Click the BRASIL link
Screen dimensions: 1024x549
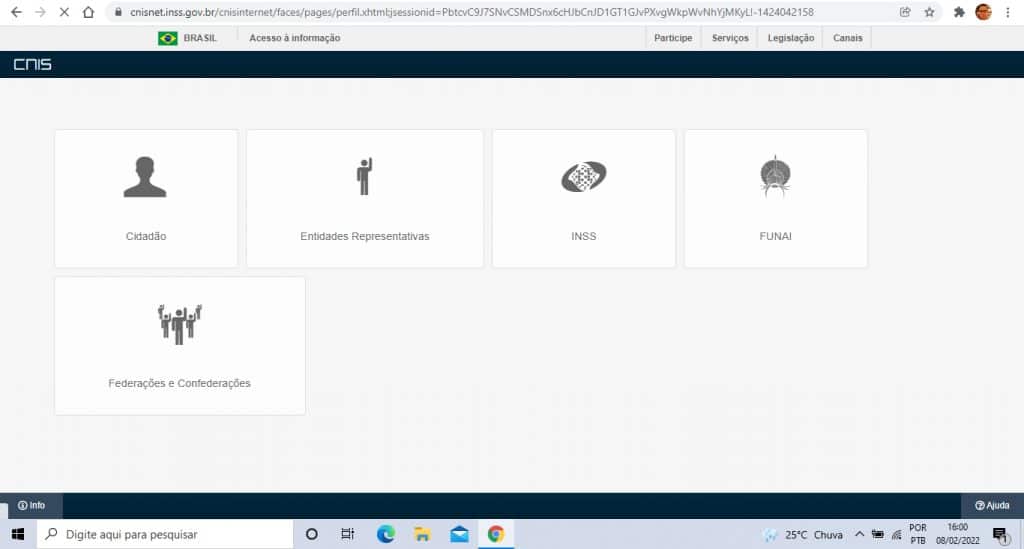200,38
